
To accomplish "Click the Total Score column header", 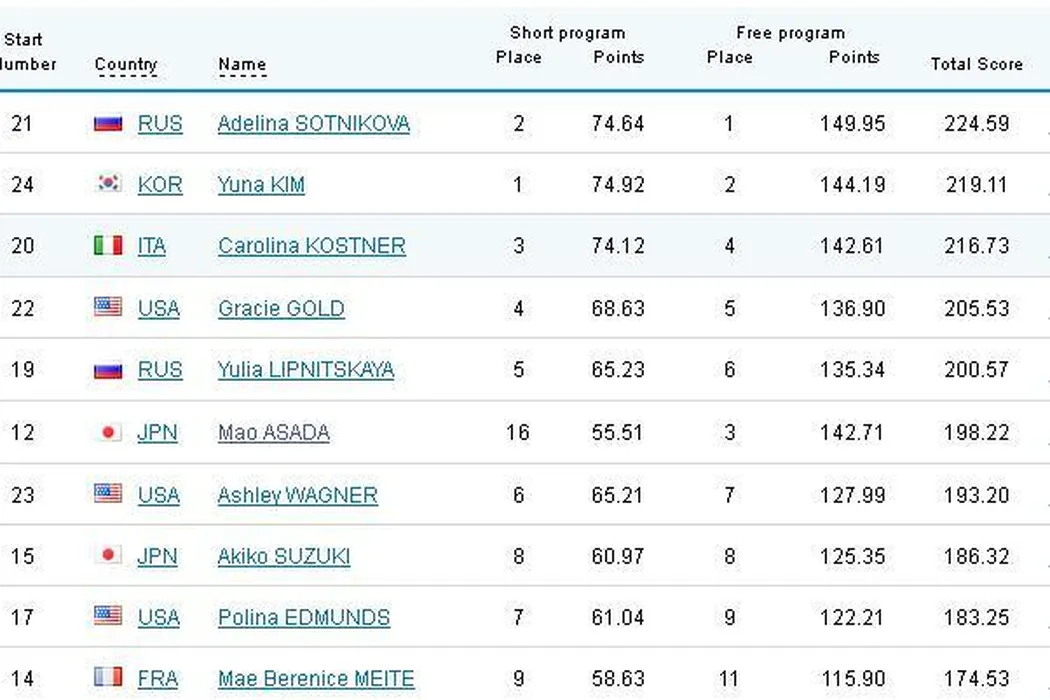I will pyautogui.click(x=976, y=64).
